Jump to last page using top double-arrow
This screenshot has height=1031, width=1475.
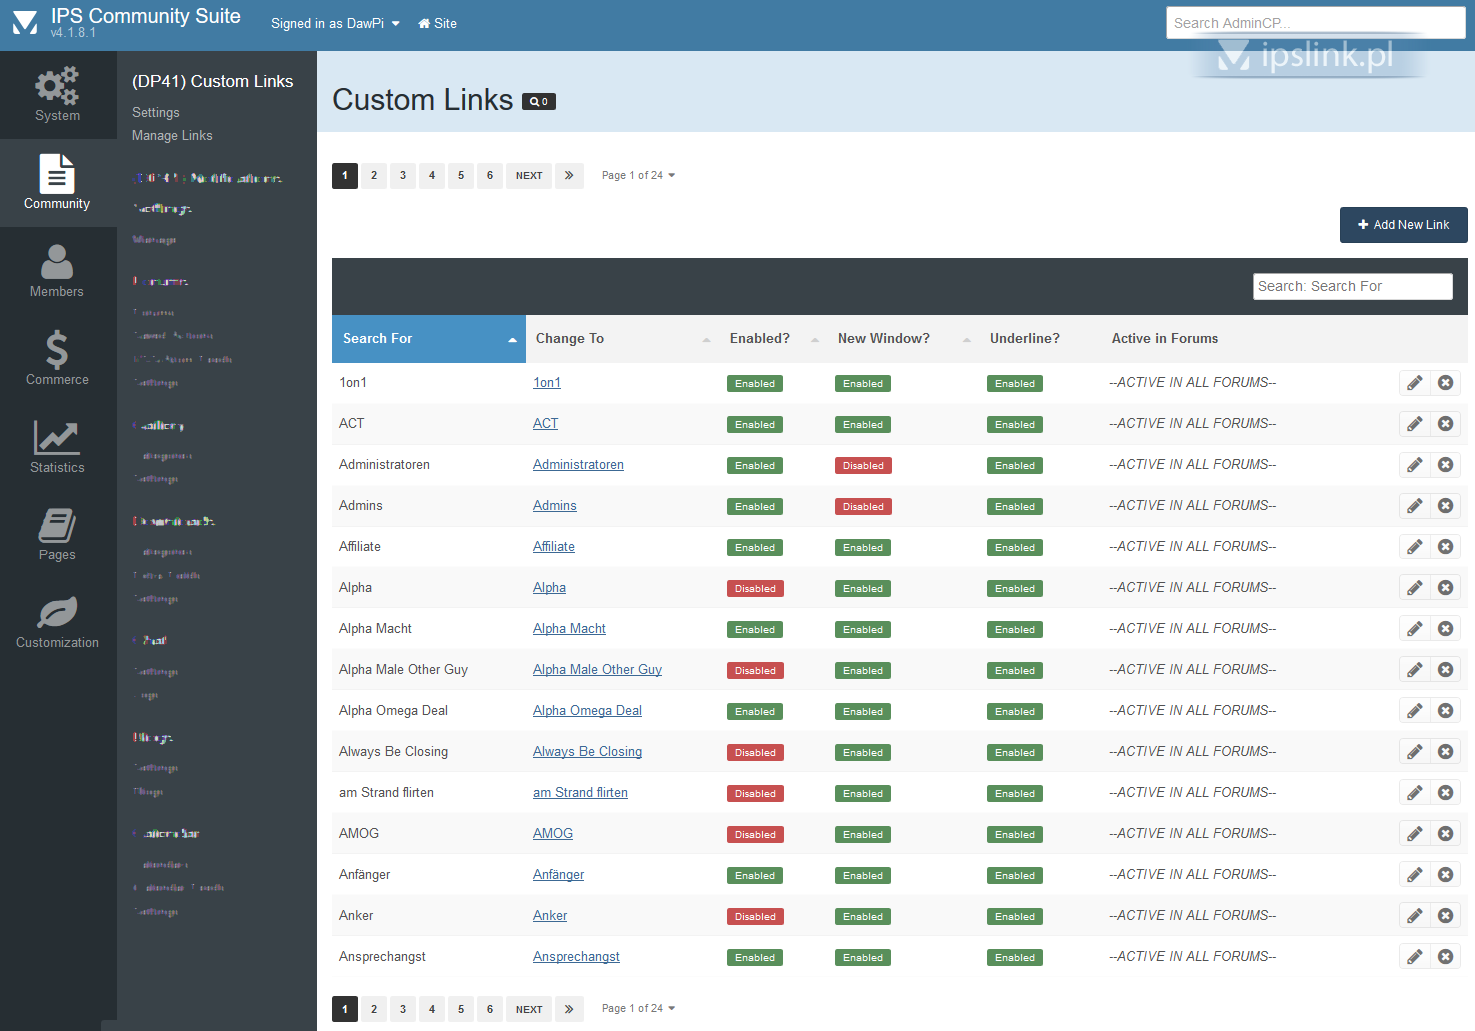(569, 175)
